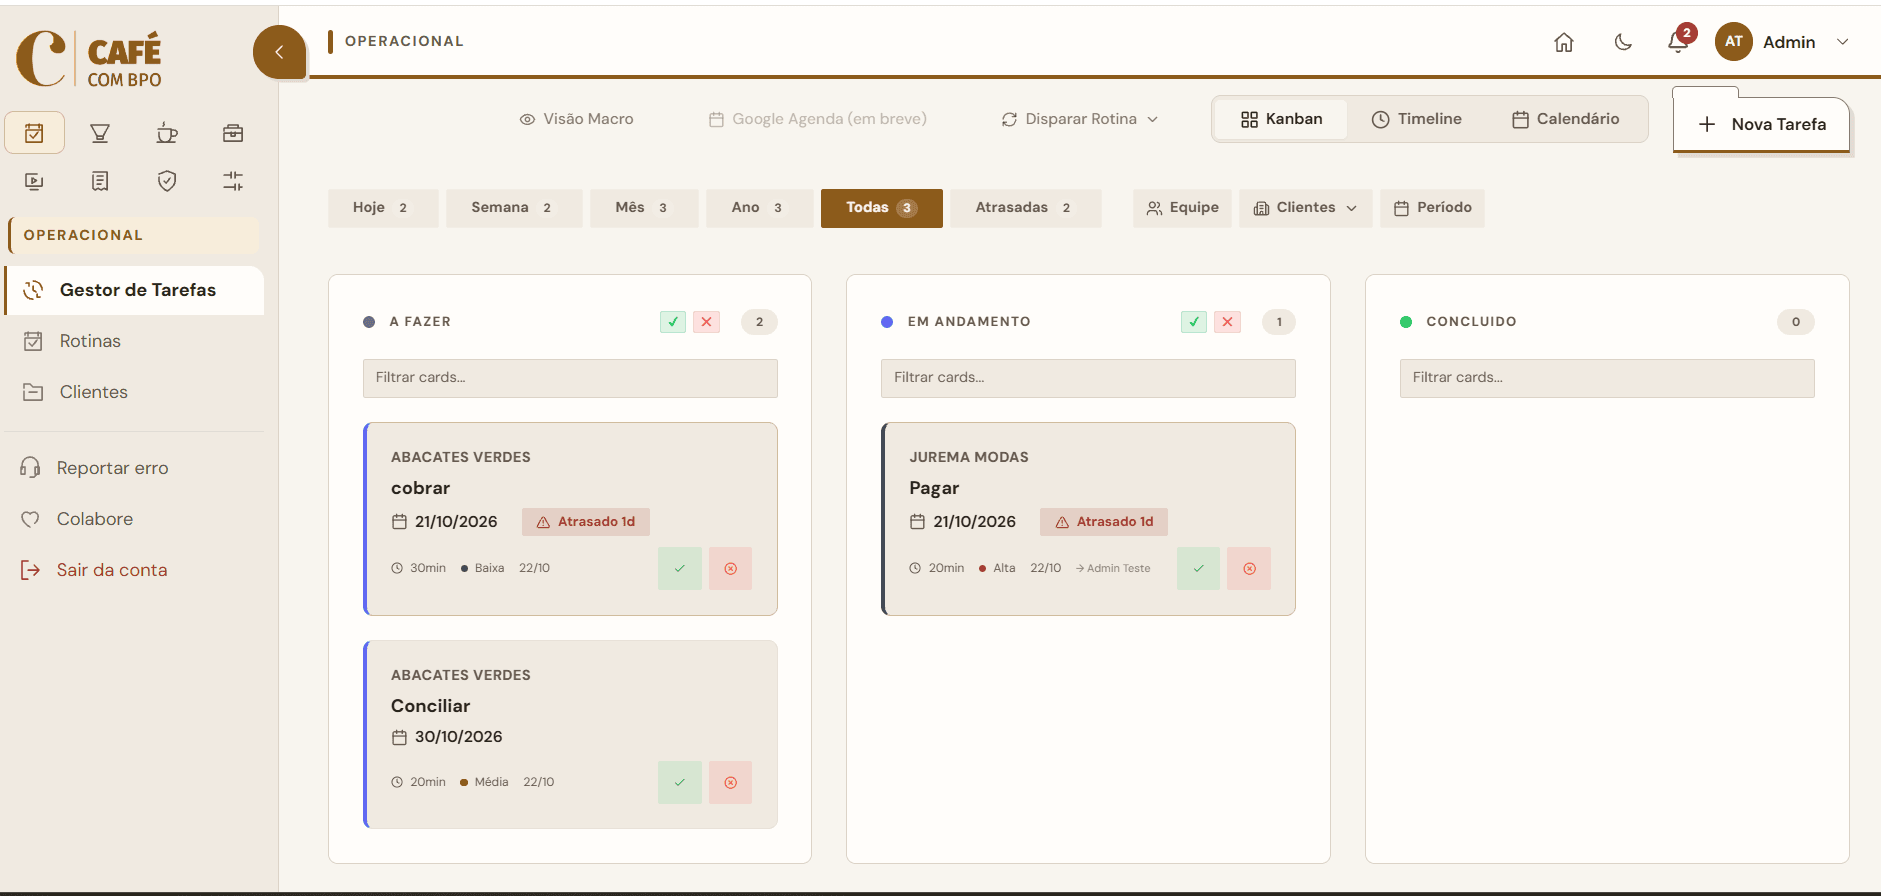Switch to Kanban view
The height and width of the screenshot is (896, 1881).
[x=1281, y=119]
